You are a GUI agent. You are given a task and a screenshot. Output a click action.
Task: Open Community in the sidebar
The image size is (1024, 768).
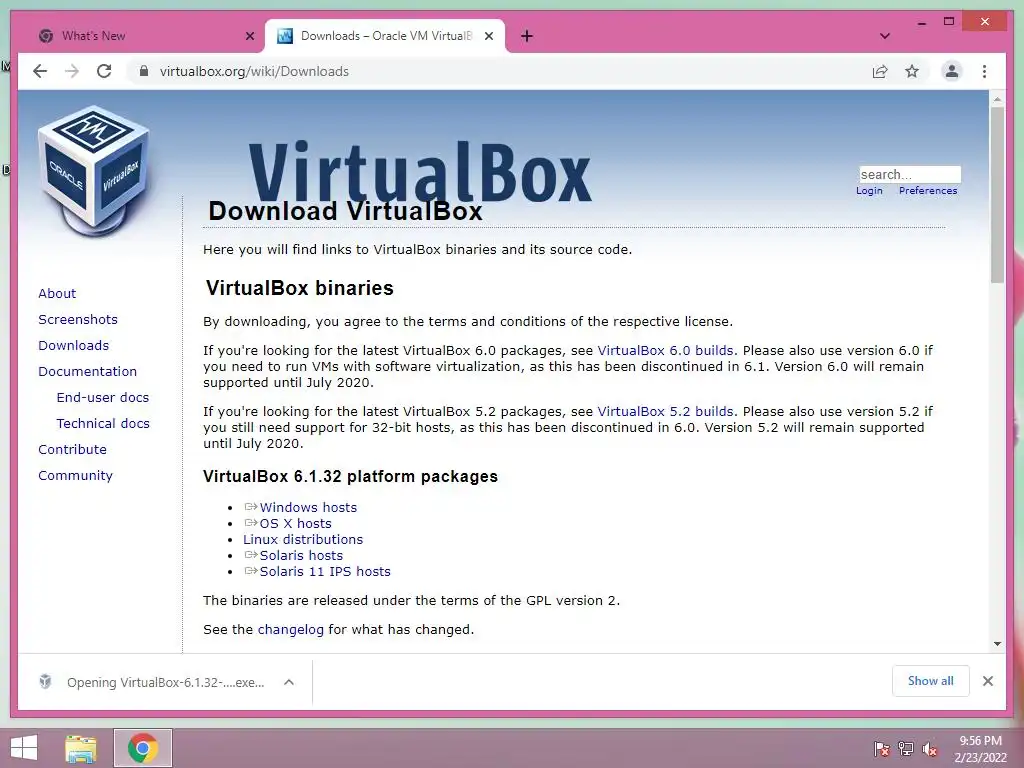[75, 475]
